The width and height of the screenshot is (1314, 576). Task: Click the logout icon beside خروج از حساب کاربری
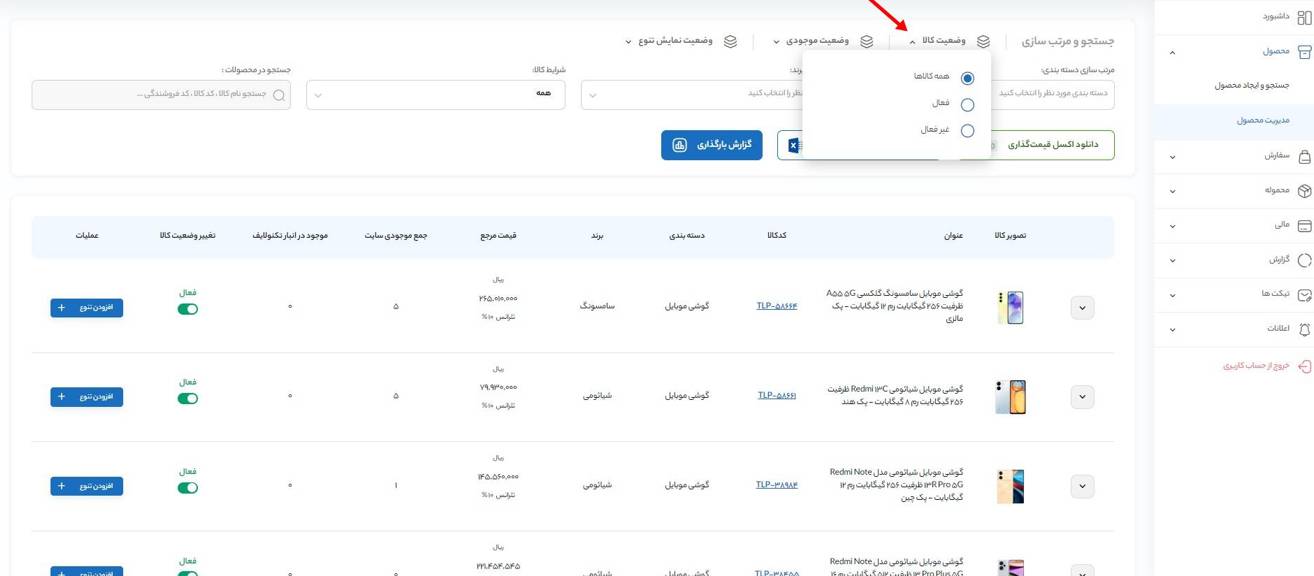pyautogui.click(x=1304, y=366)
